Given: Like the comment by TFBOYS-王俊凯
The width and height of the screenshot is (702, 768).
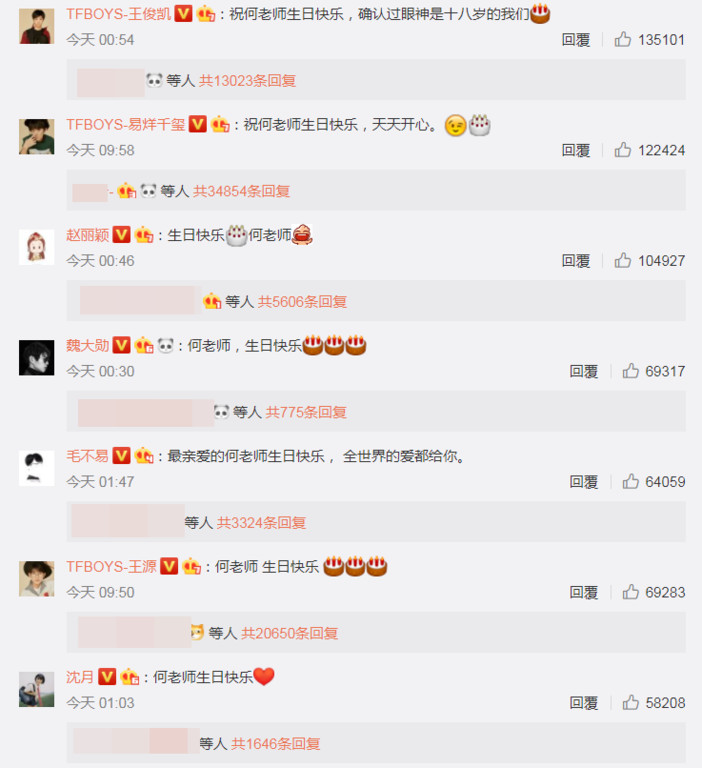Looking at the screenshot, I should click(623, 39).
